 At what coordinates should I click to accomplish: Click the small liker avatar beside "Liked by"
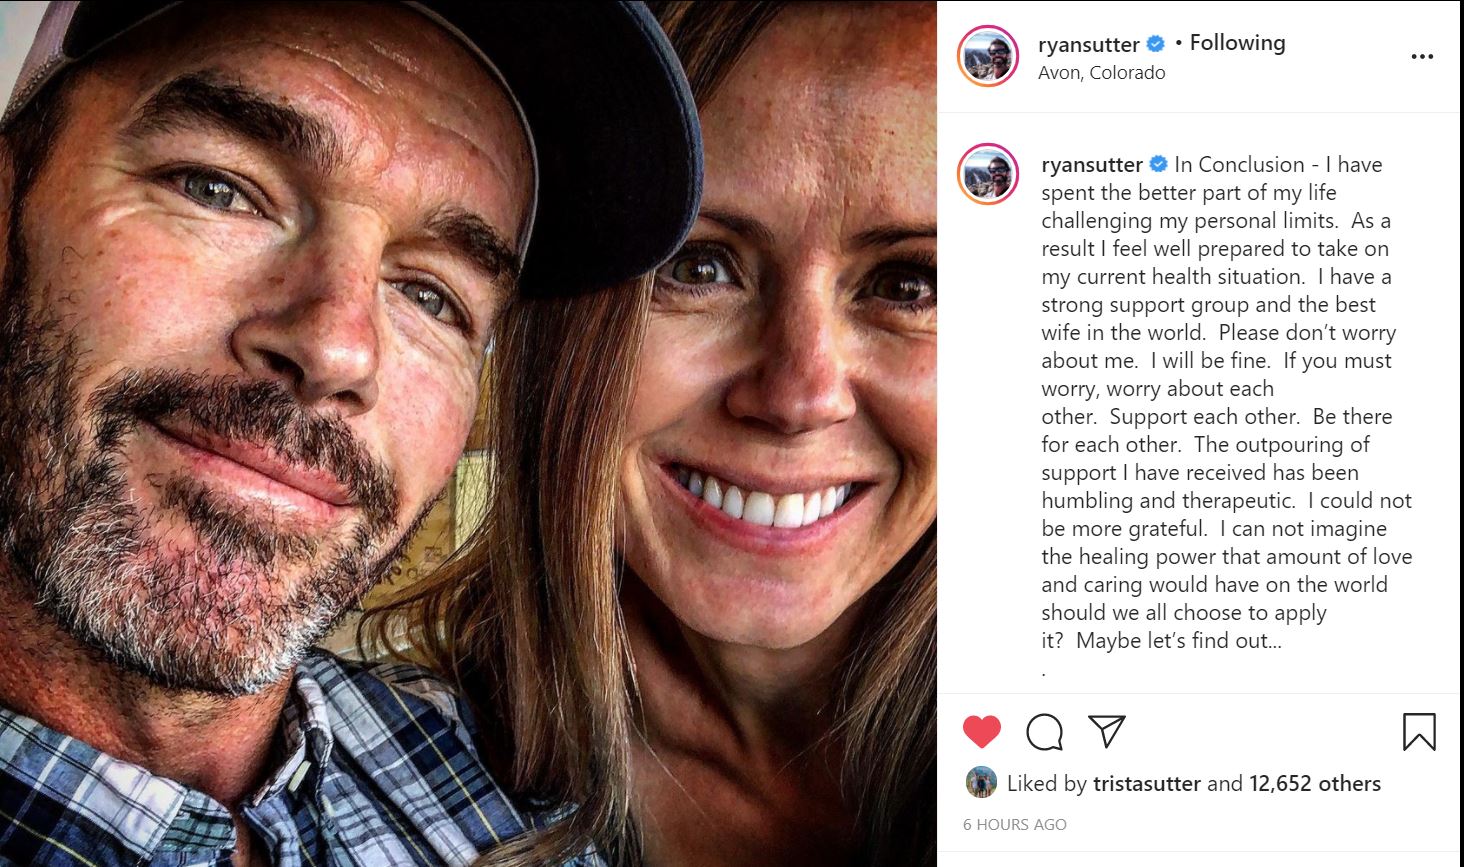(981, 783)
